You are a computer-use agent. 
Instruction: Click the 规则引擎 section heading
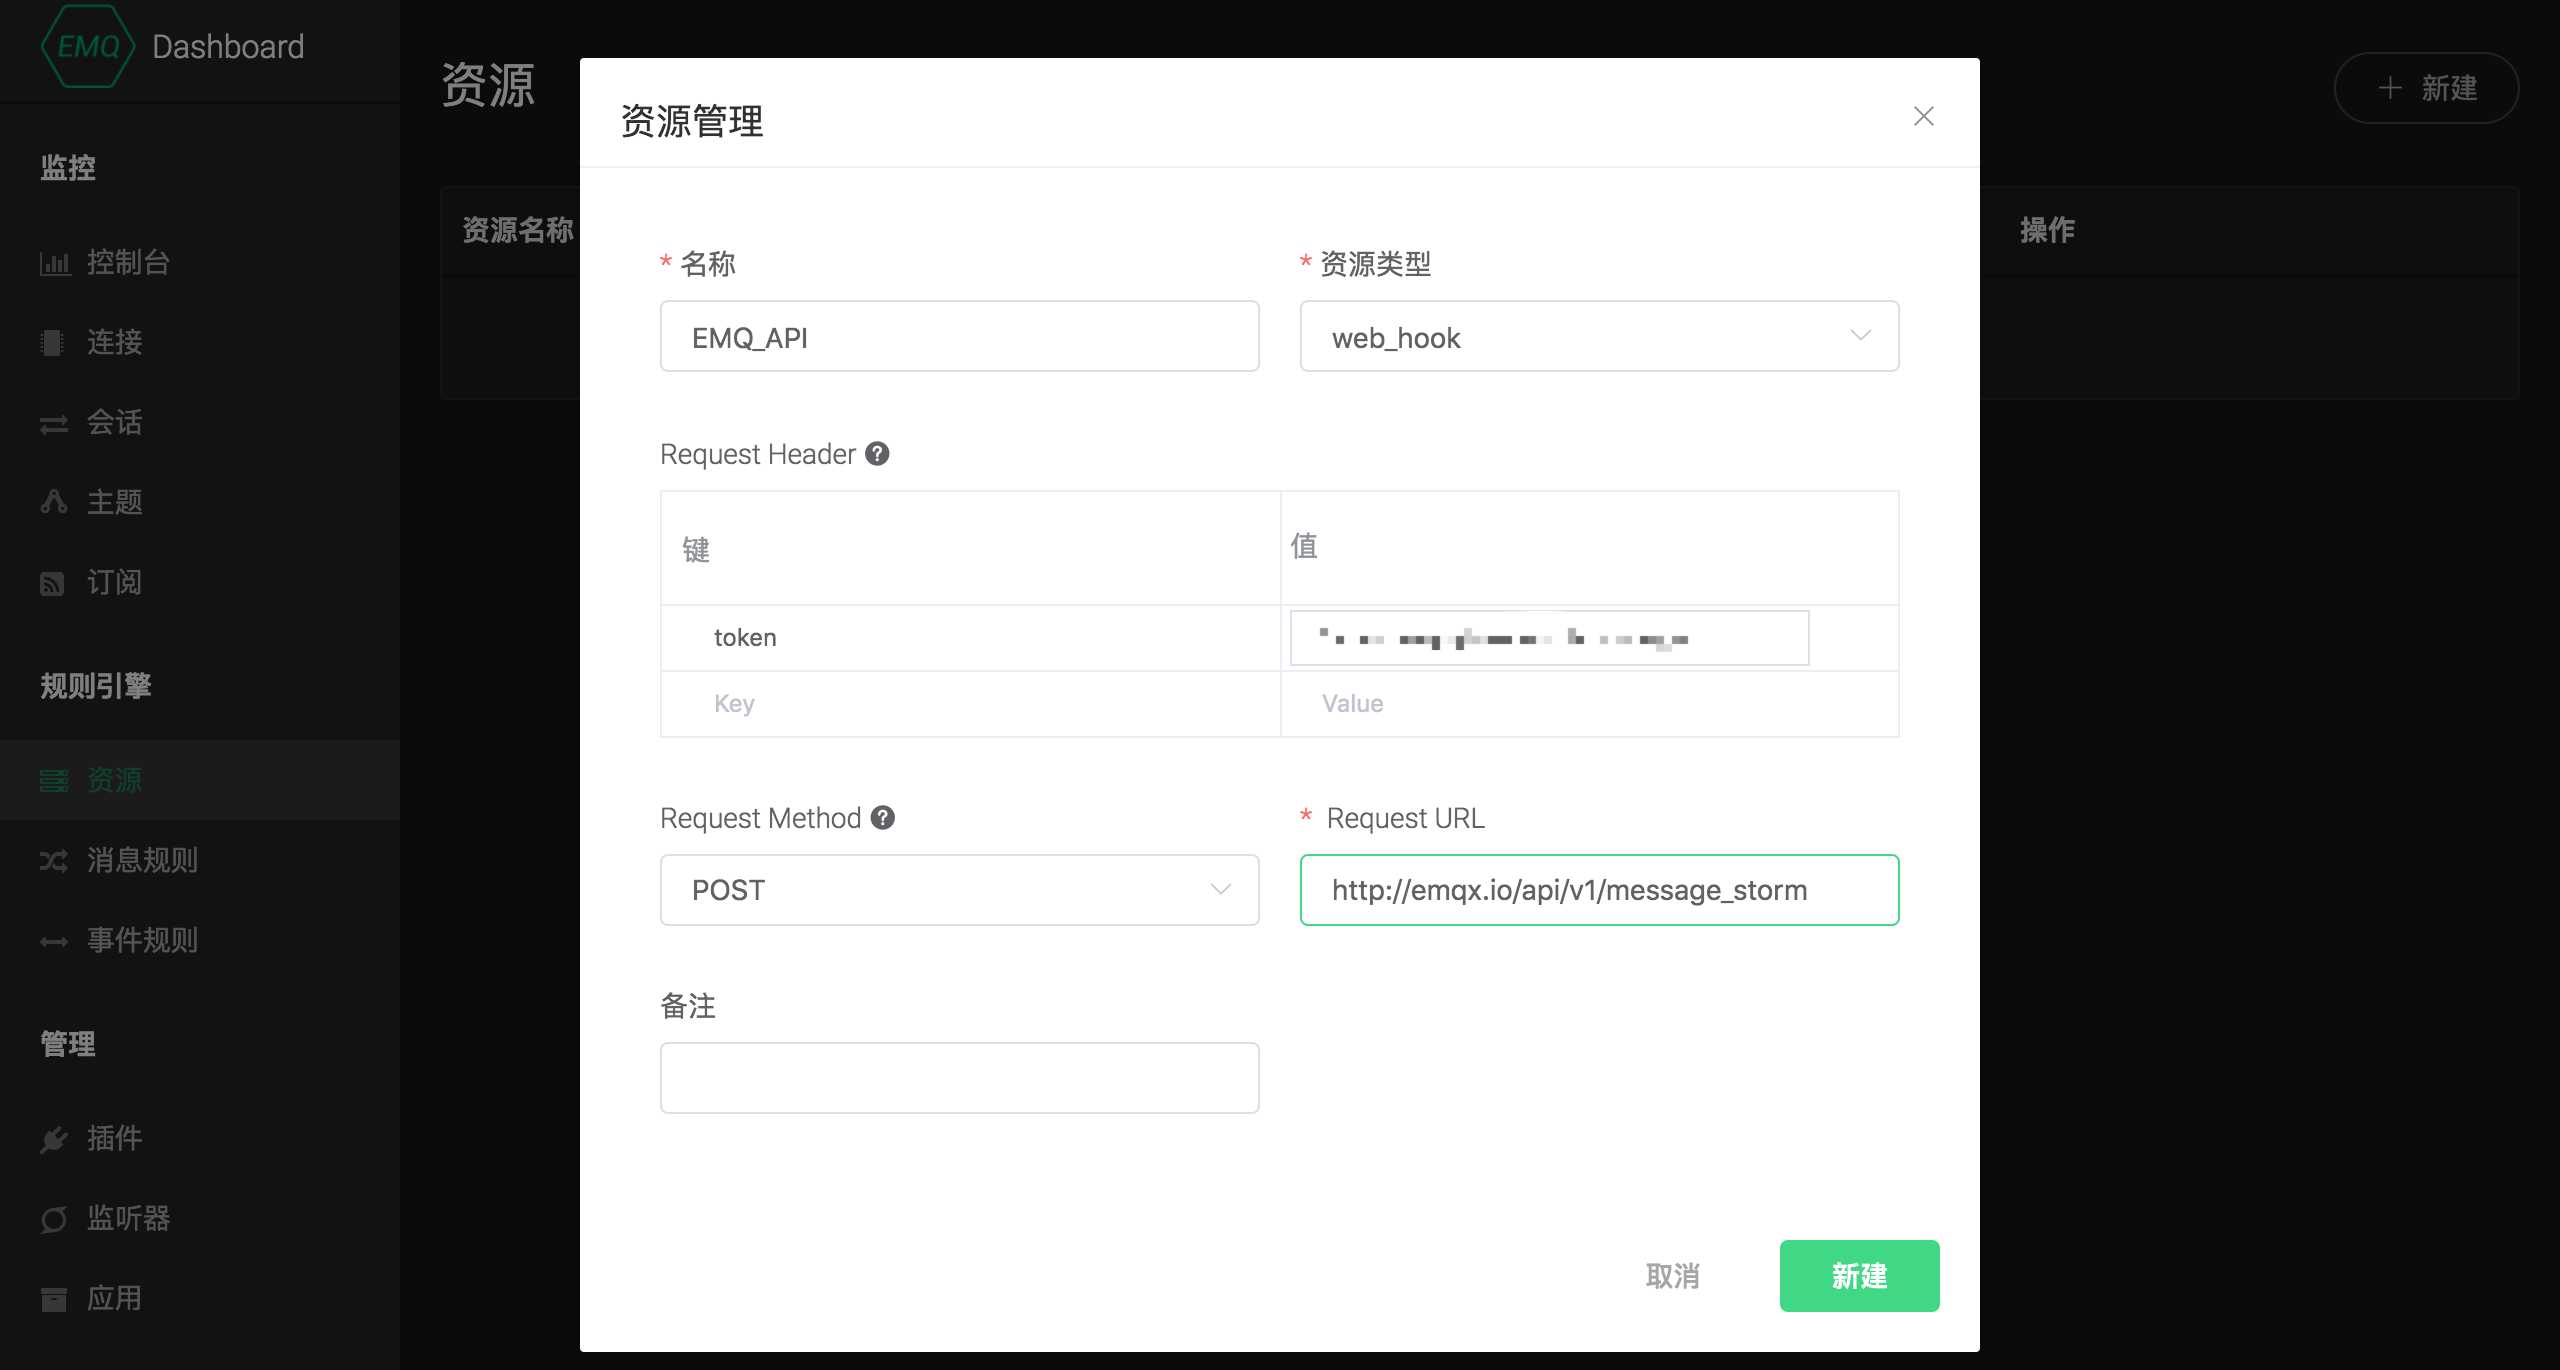(96, 686)
